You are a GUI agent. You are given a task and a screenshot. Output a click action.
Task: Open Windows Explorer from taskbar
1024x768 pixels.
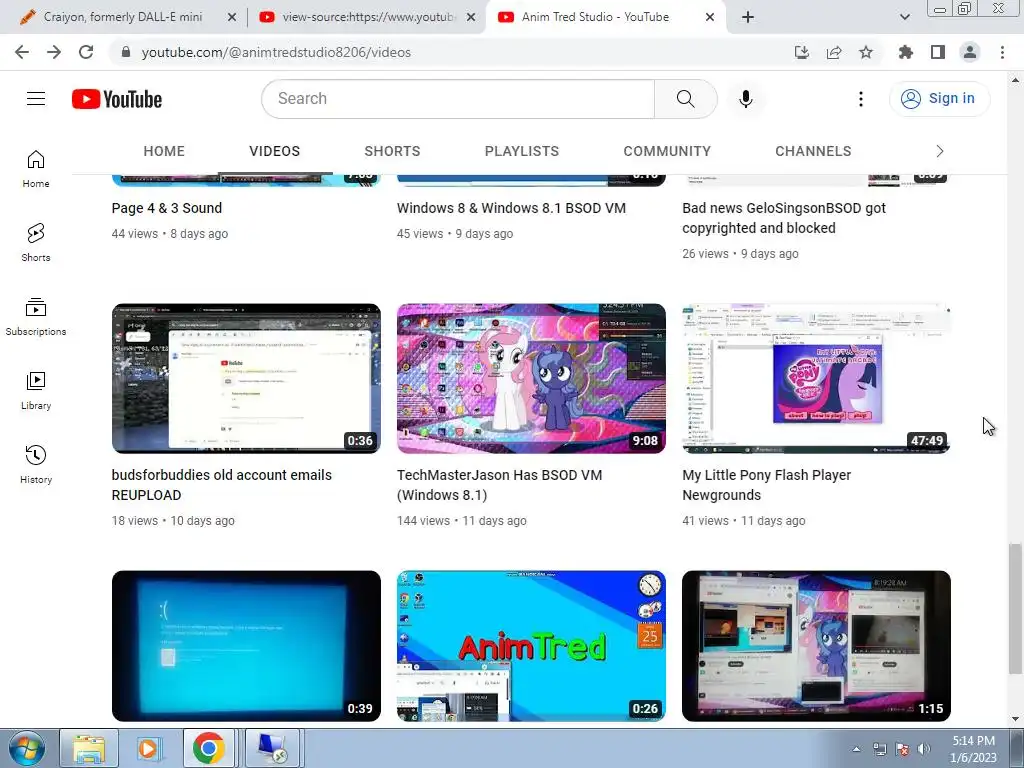89,748
